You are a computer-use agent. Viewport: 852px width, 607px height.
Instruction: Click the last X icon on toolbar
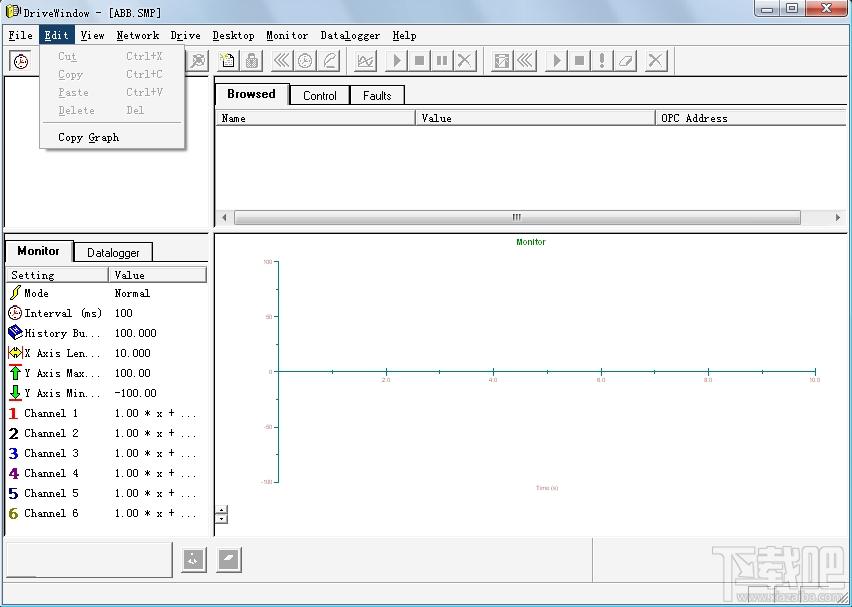(656, 60)
